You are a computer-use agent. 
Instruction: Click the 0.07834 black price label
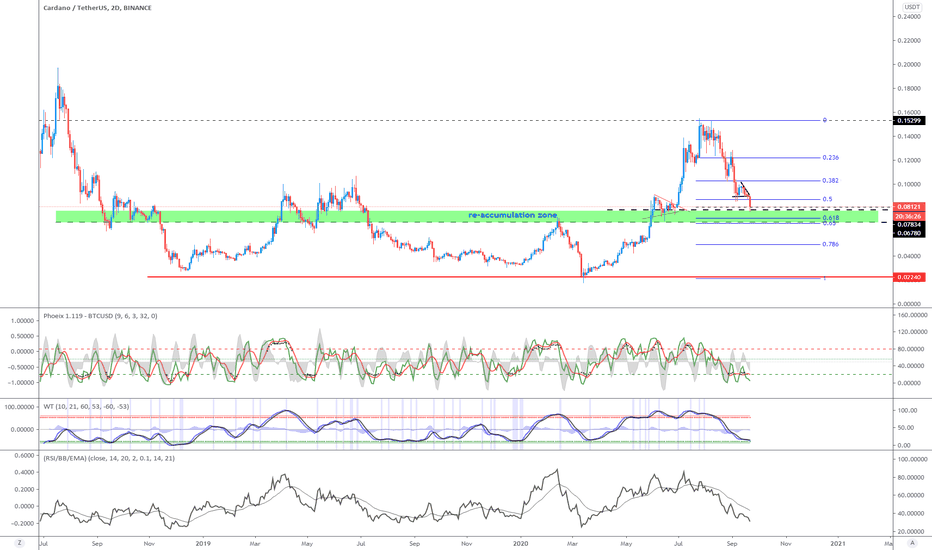[909, 225]
